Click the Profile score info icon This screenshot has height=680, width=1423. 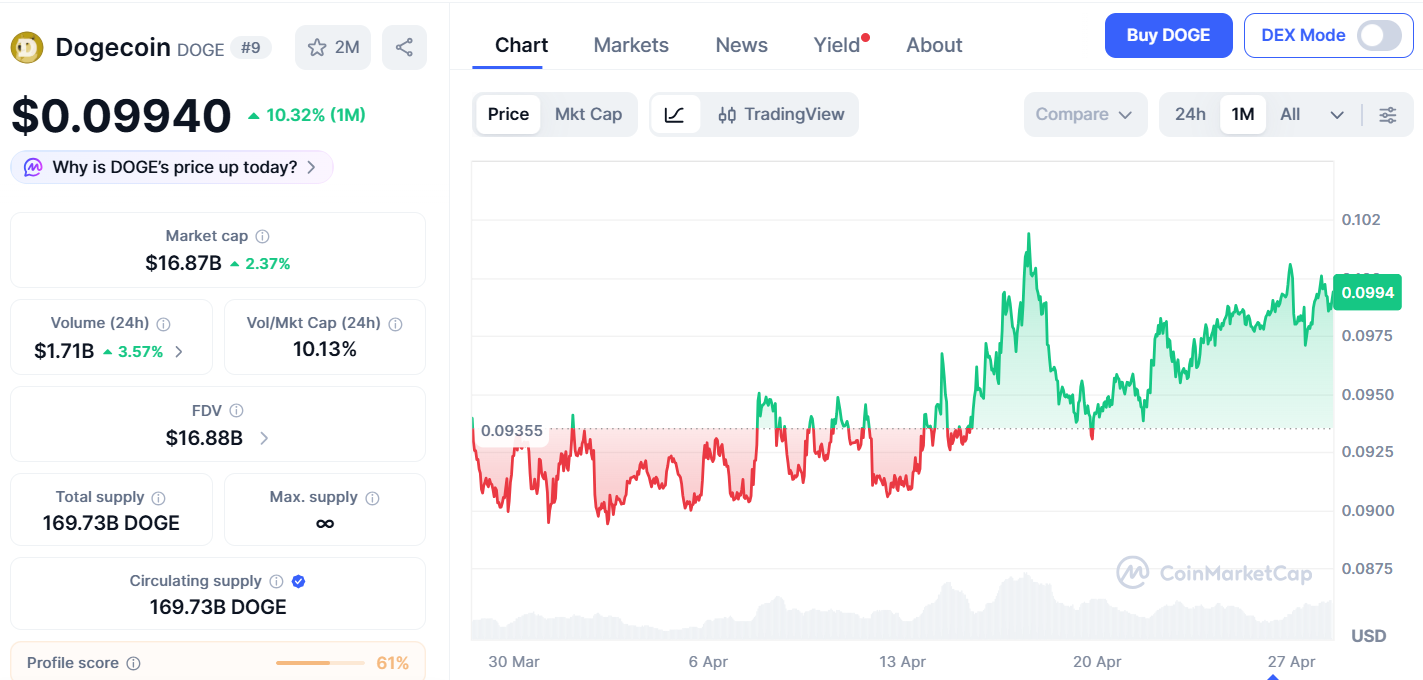coord(133,663)
